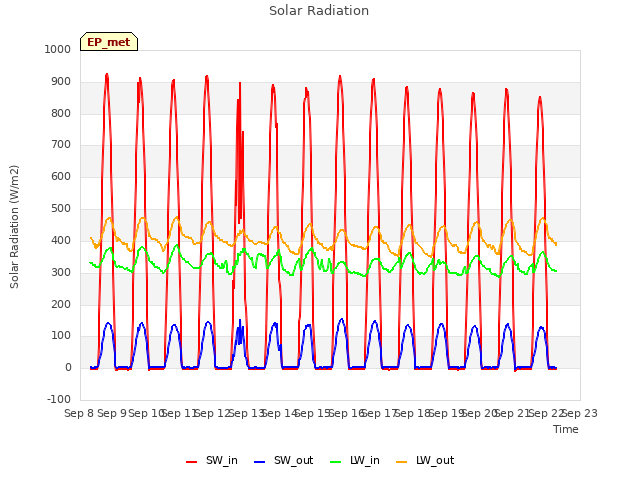Toggle LW_out series in legend
640x480 pixels.
[425, 460]
